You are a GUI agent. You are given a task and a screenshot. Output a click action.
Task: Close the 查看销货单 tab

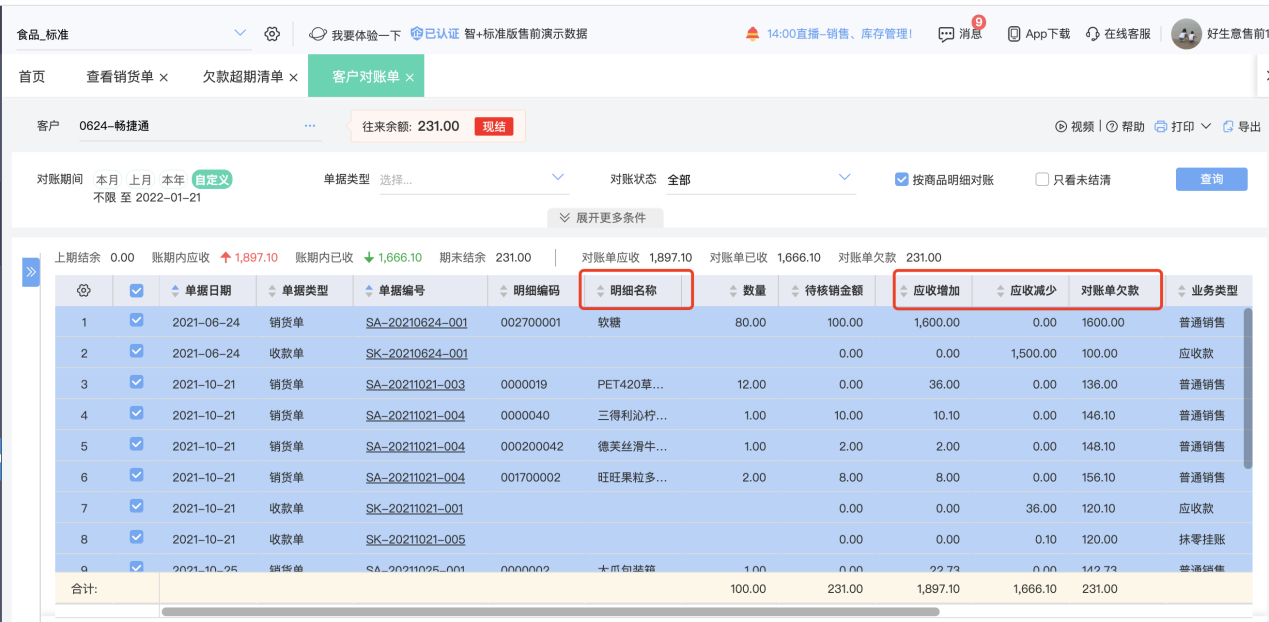click(164, 77)
